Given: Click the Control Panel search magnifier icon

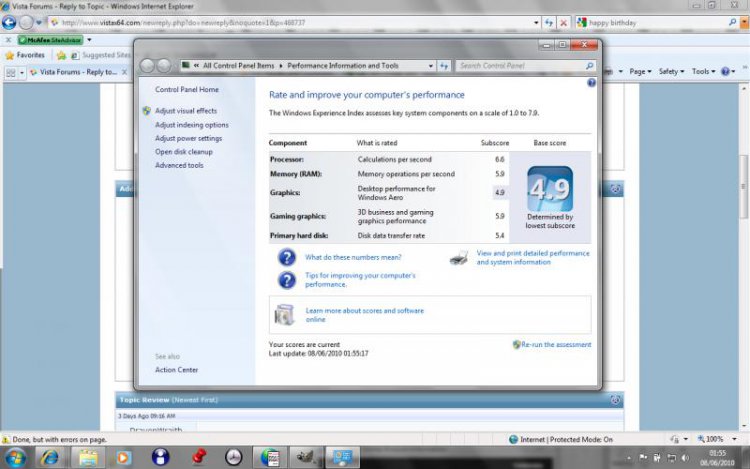Looking at the screenshot, I should coord(589,65).
